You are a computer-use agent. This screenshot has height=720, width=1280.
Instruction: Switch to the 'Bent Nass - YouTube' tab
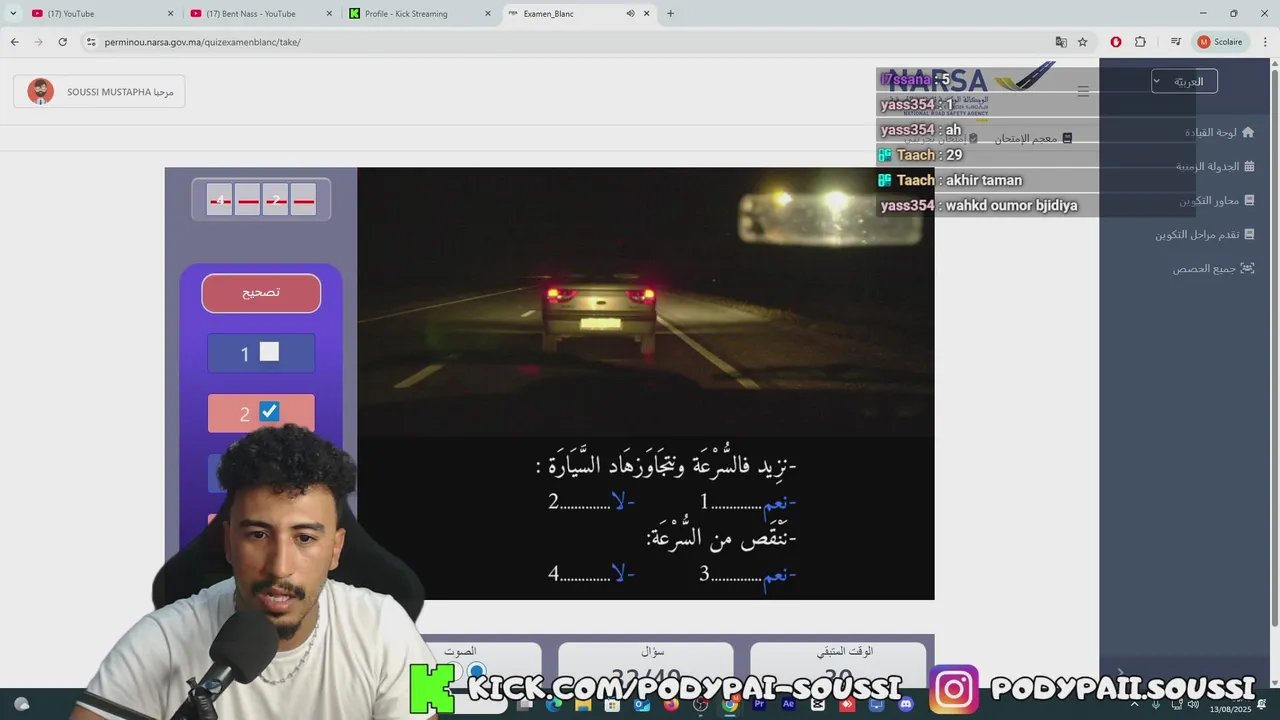pos(260,13)
